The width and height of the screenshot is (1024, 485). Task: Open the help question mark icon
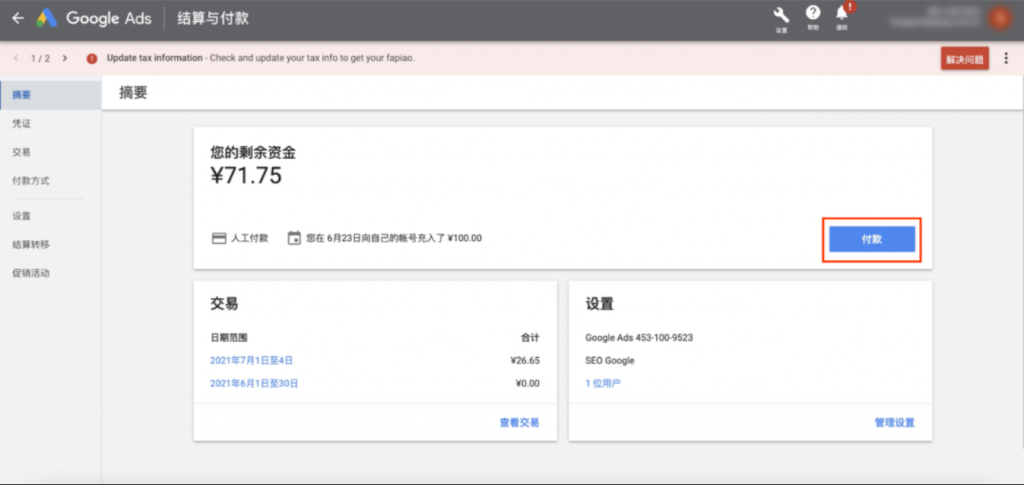click(x=813, y=15)
